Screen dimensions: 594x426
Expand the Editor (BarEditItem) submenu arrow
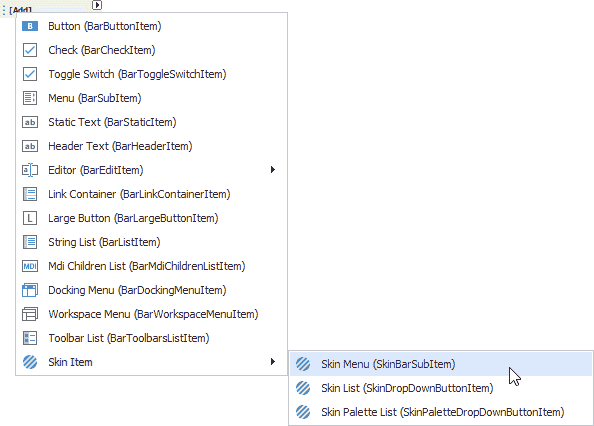click(272, 170)
